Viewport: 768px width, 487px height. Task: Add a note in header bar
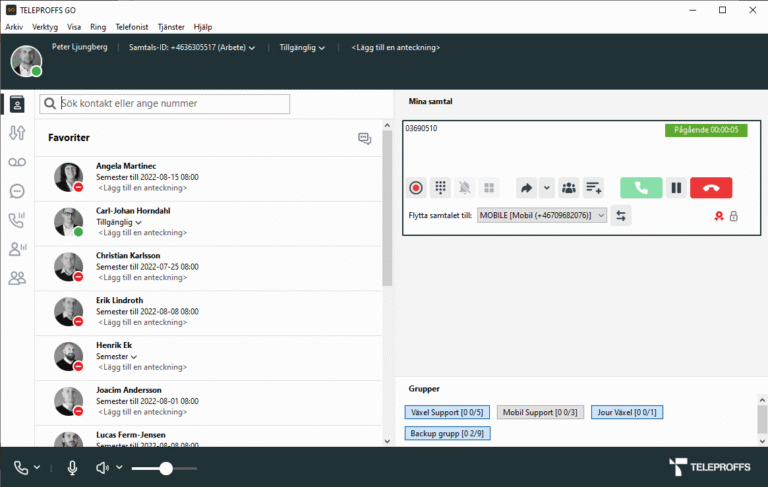(396, 48)
